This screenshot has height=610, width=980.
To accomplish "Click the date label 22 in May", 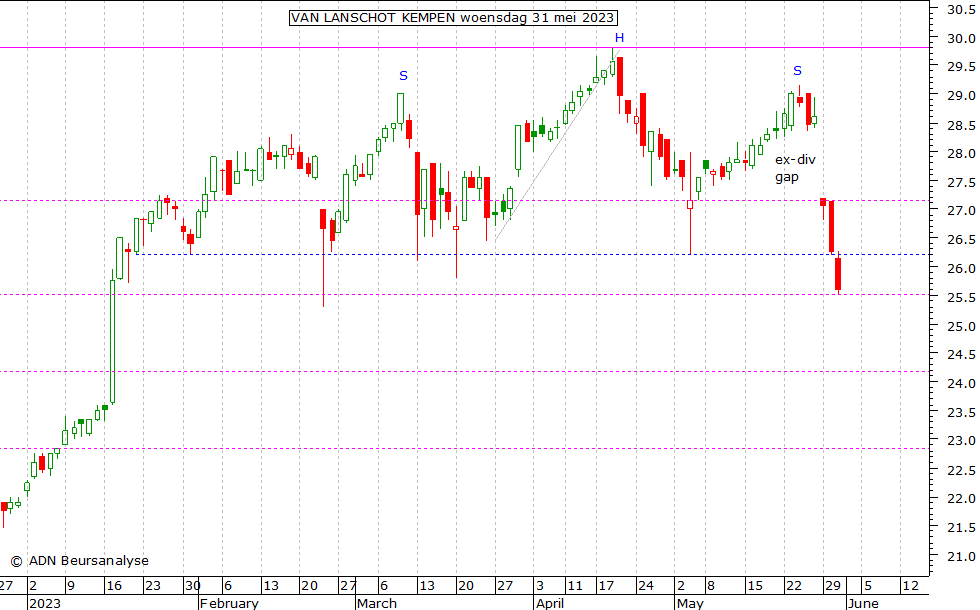I will point(794,586).
